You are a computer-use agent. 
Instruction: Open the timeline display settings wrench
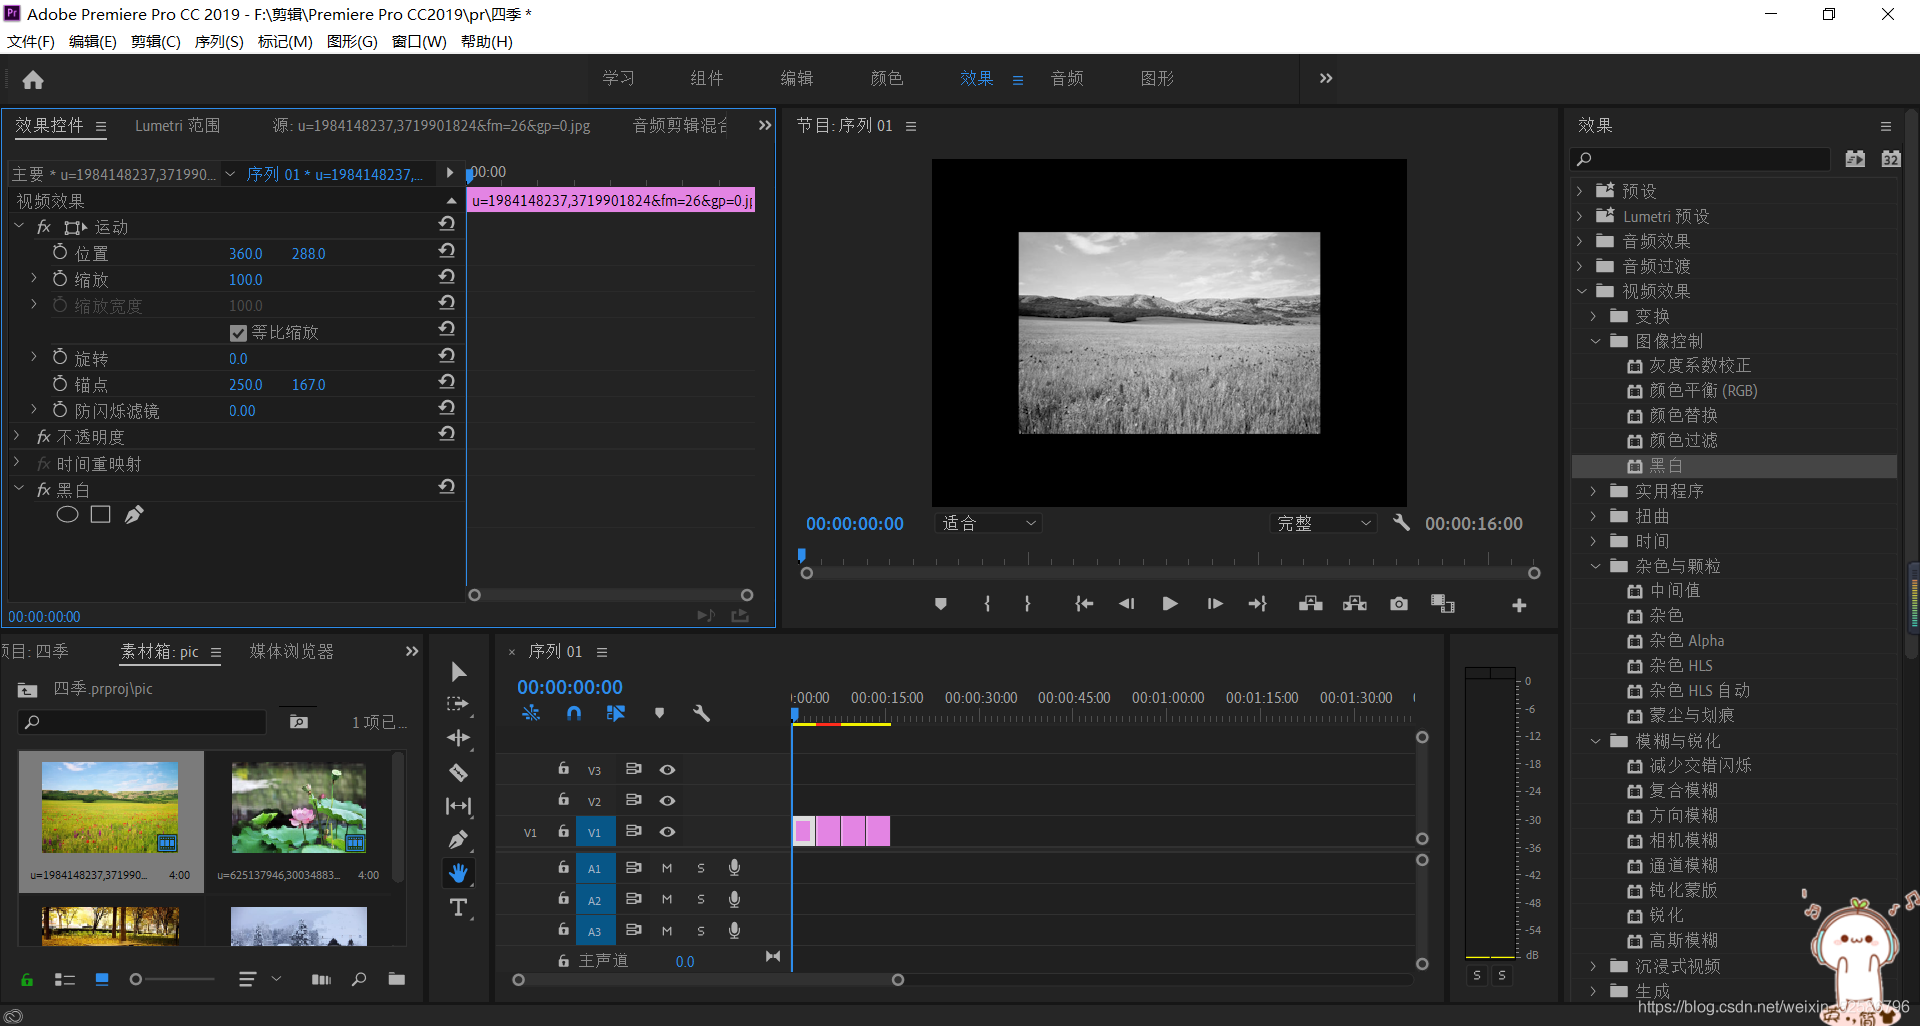(x=701, y=713)
